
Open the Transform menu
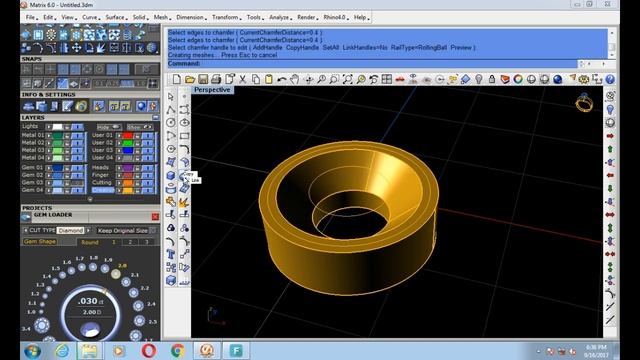click(x=226, y=18)
